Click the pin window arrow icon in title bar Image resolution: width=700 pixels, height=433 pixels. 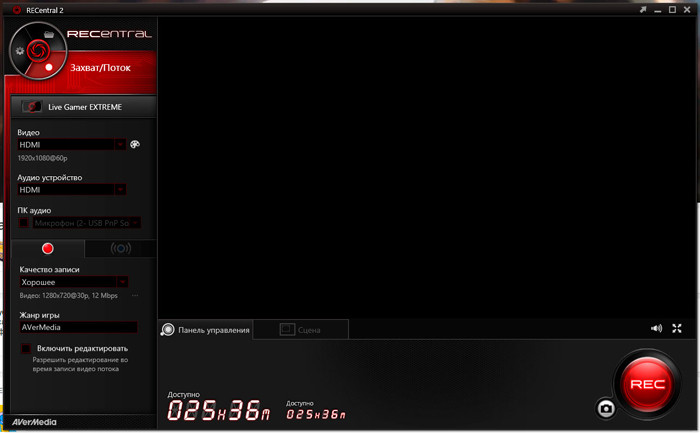point(643,9)
